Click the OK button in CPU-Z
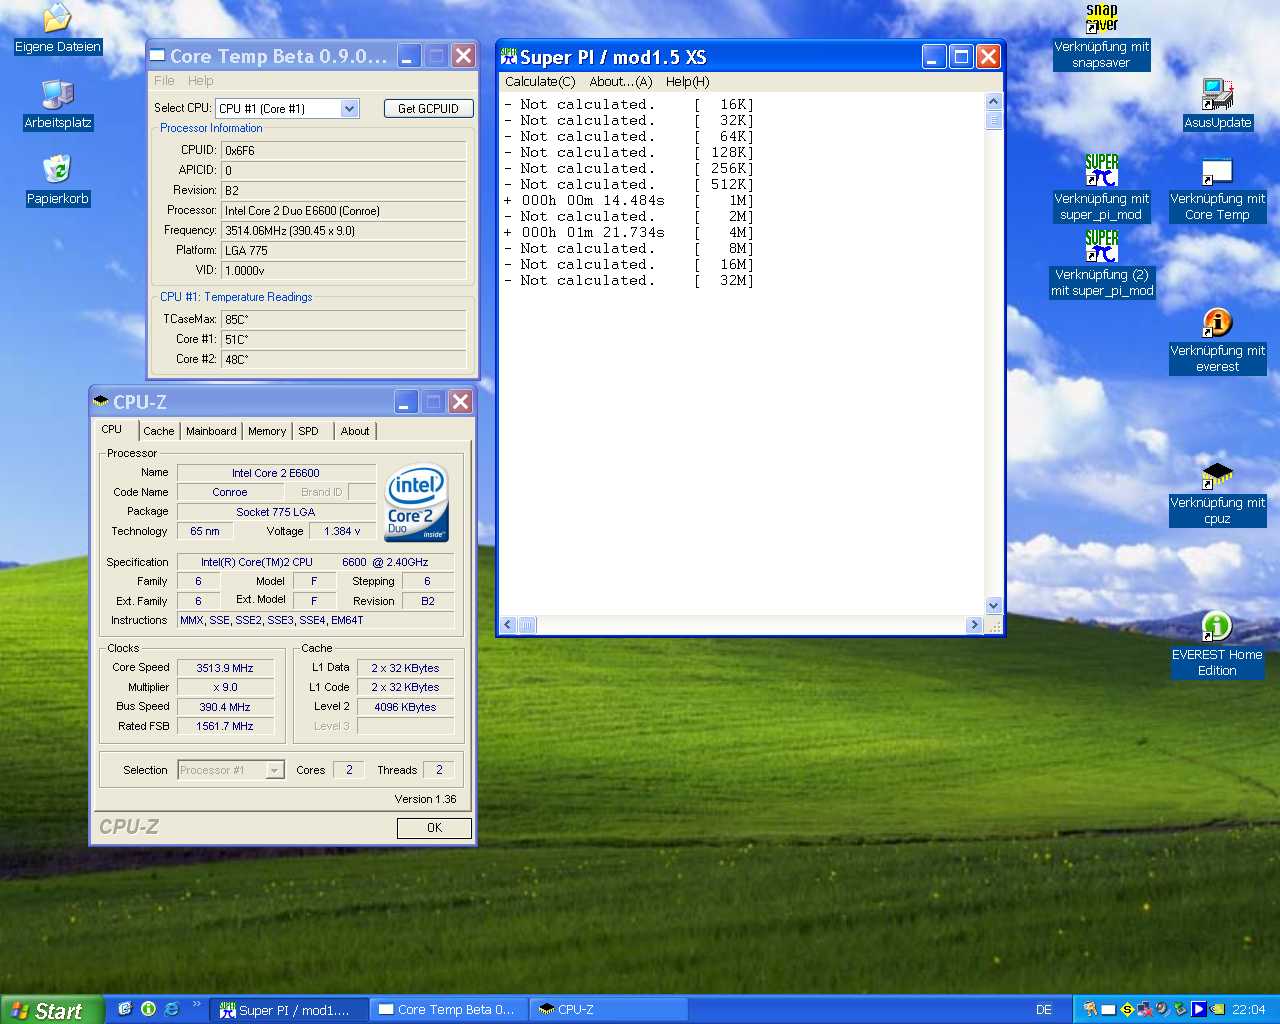 434,828
